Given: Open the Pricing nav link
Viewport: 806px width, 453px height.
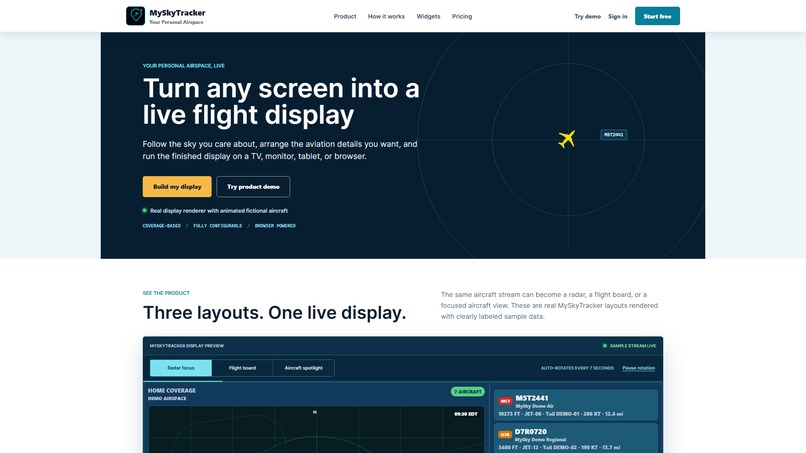Looking at the screenshot, I should coord(462,16).
